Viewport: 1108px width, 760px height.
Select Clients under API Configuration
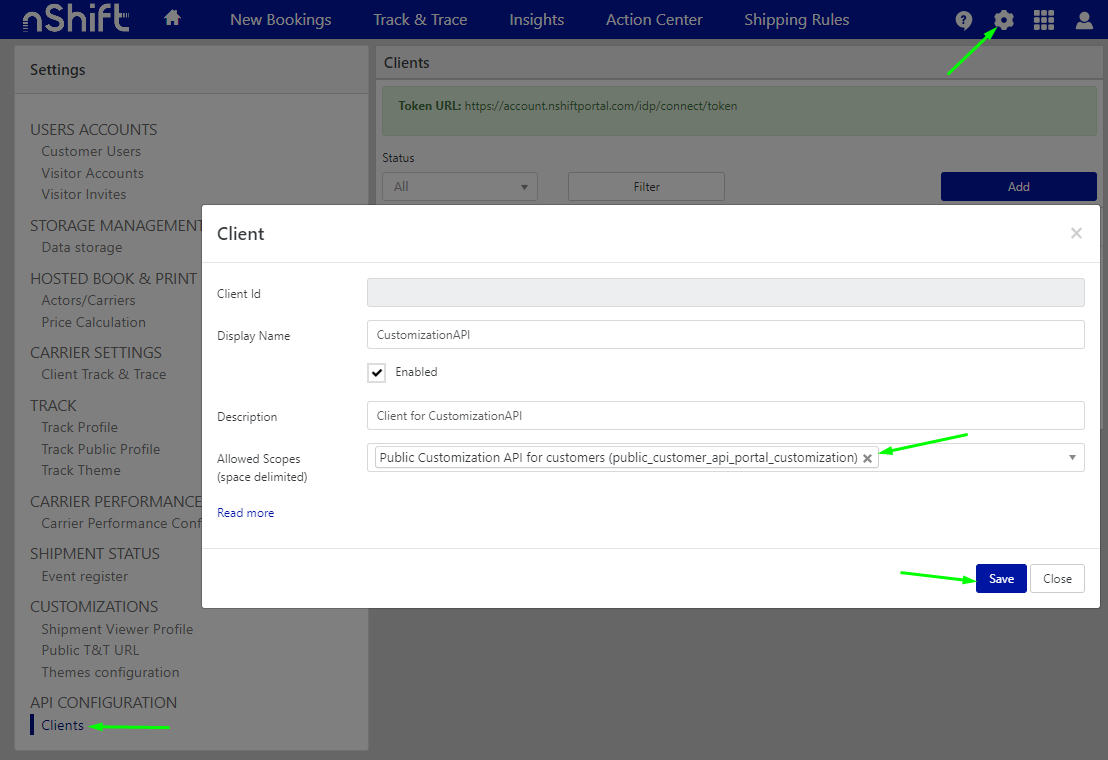coord(62,725)
